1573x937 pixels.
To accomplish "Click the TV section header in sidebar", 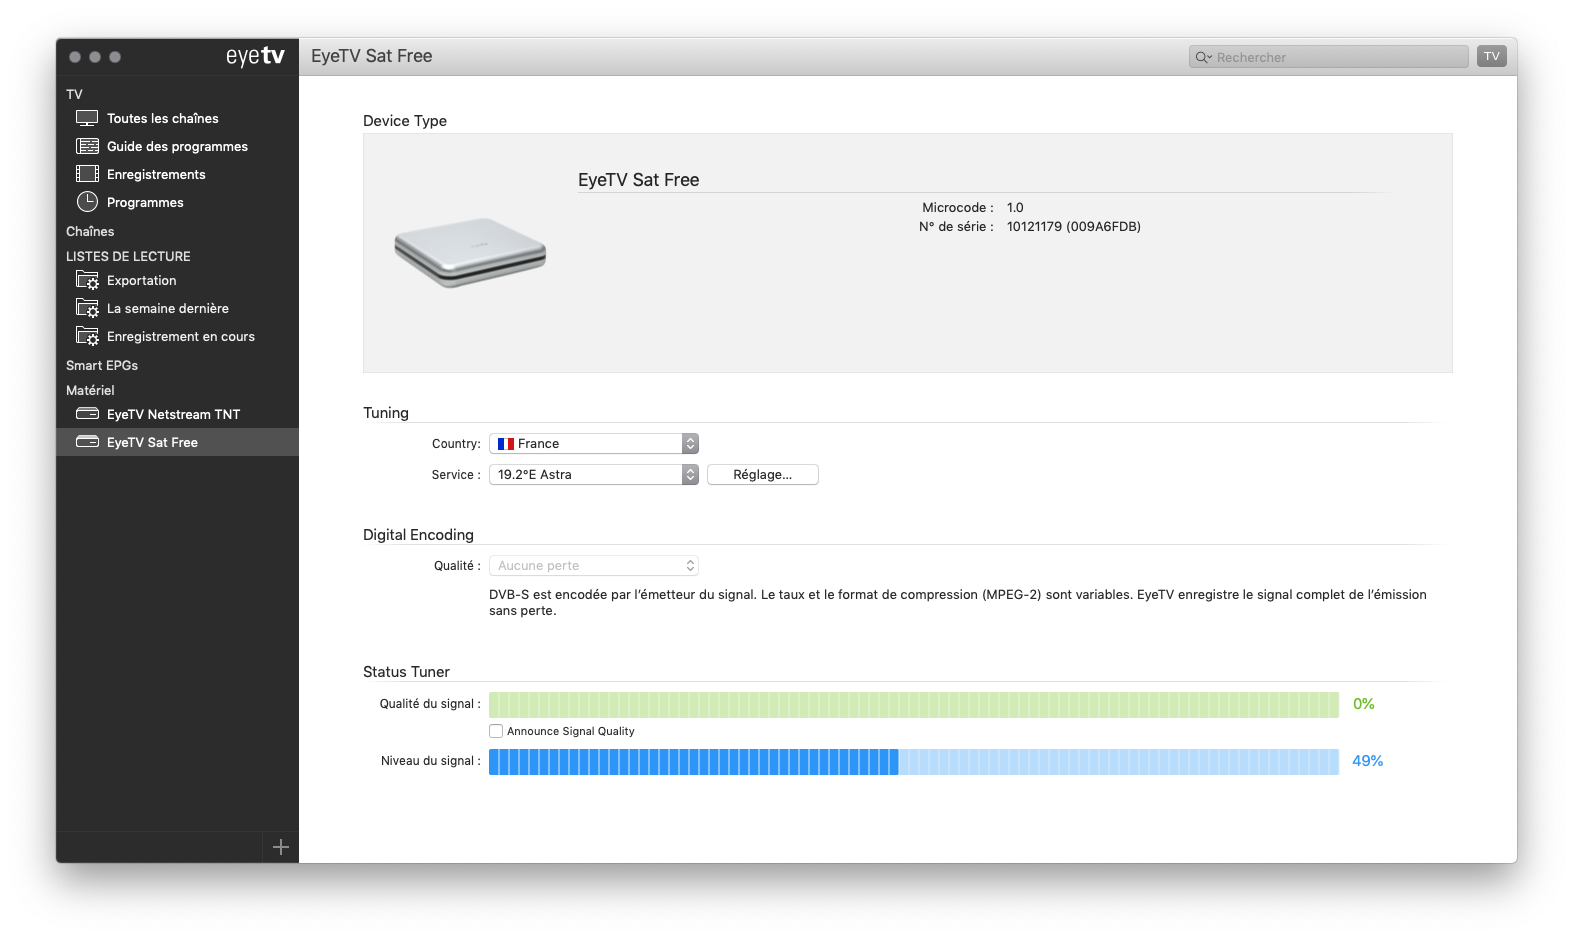I will click(x=74, y=94).
